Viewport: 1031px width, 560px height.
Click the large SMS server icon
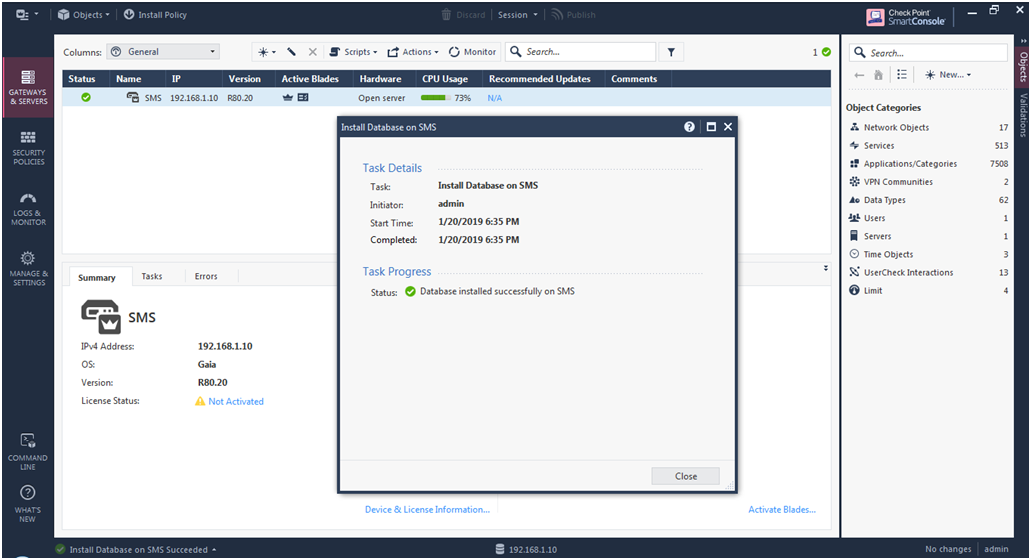[101, 317]
